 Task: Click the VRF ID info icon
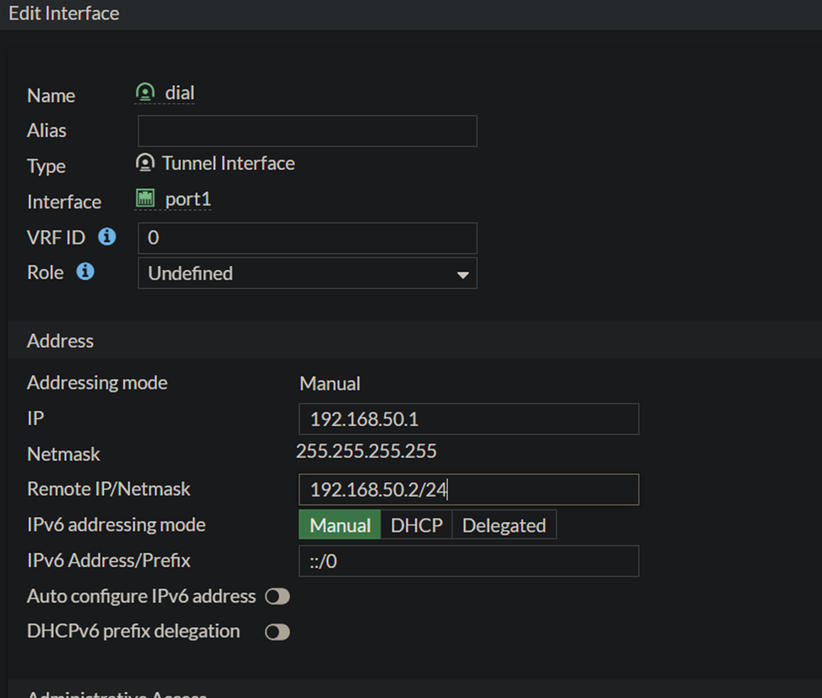point(107,237)
